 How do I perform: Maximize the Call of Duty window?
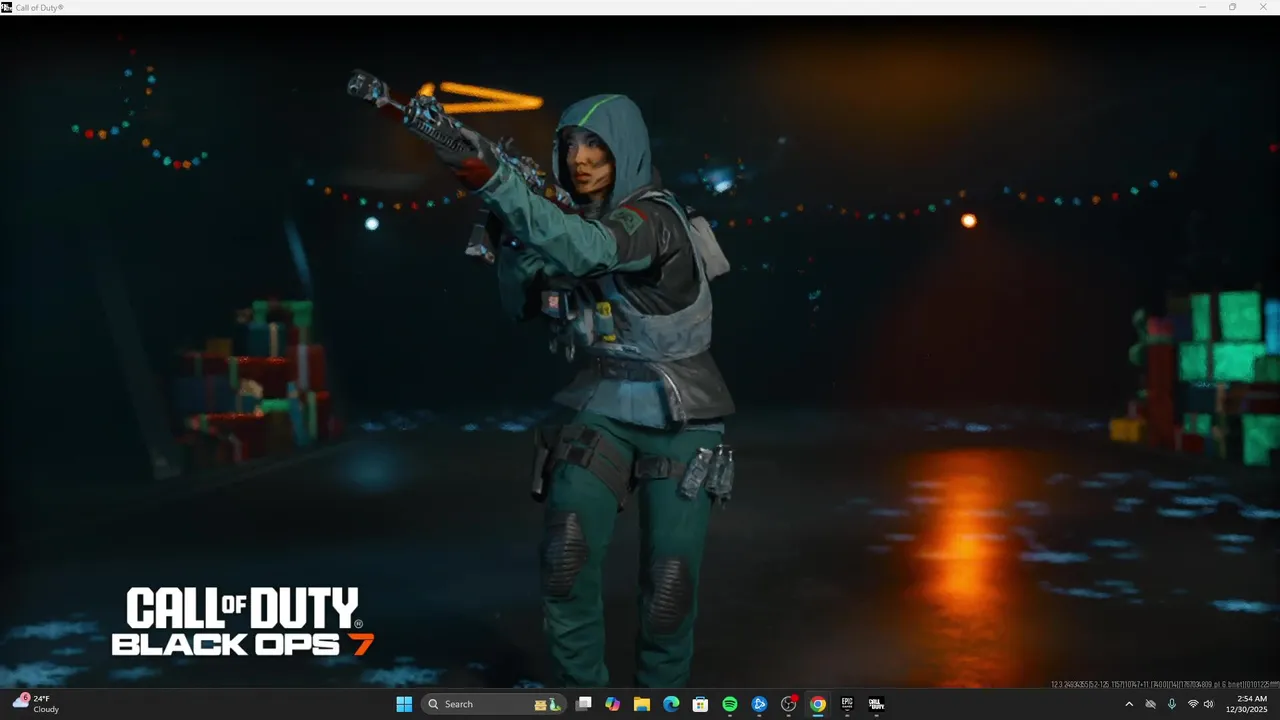[1232, 7]
